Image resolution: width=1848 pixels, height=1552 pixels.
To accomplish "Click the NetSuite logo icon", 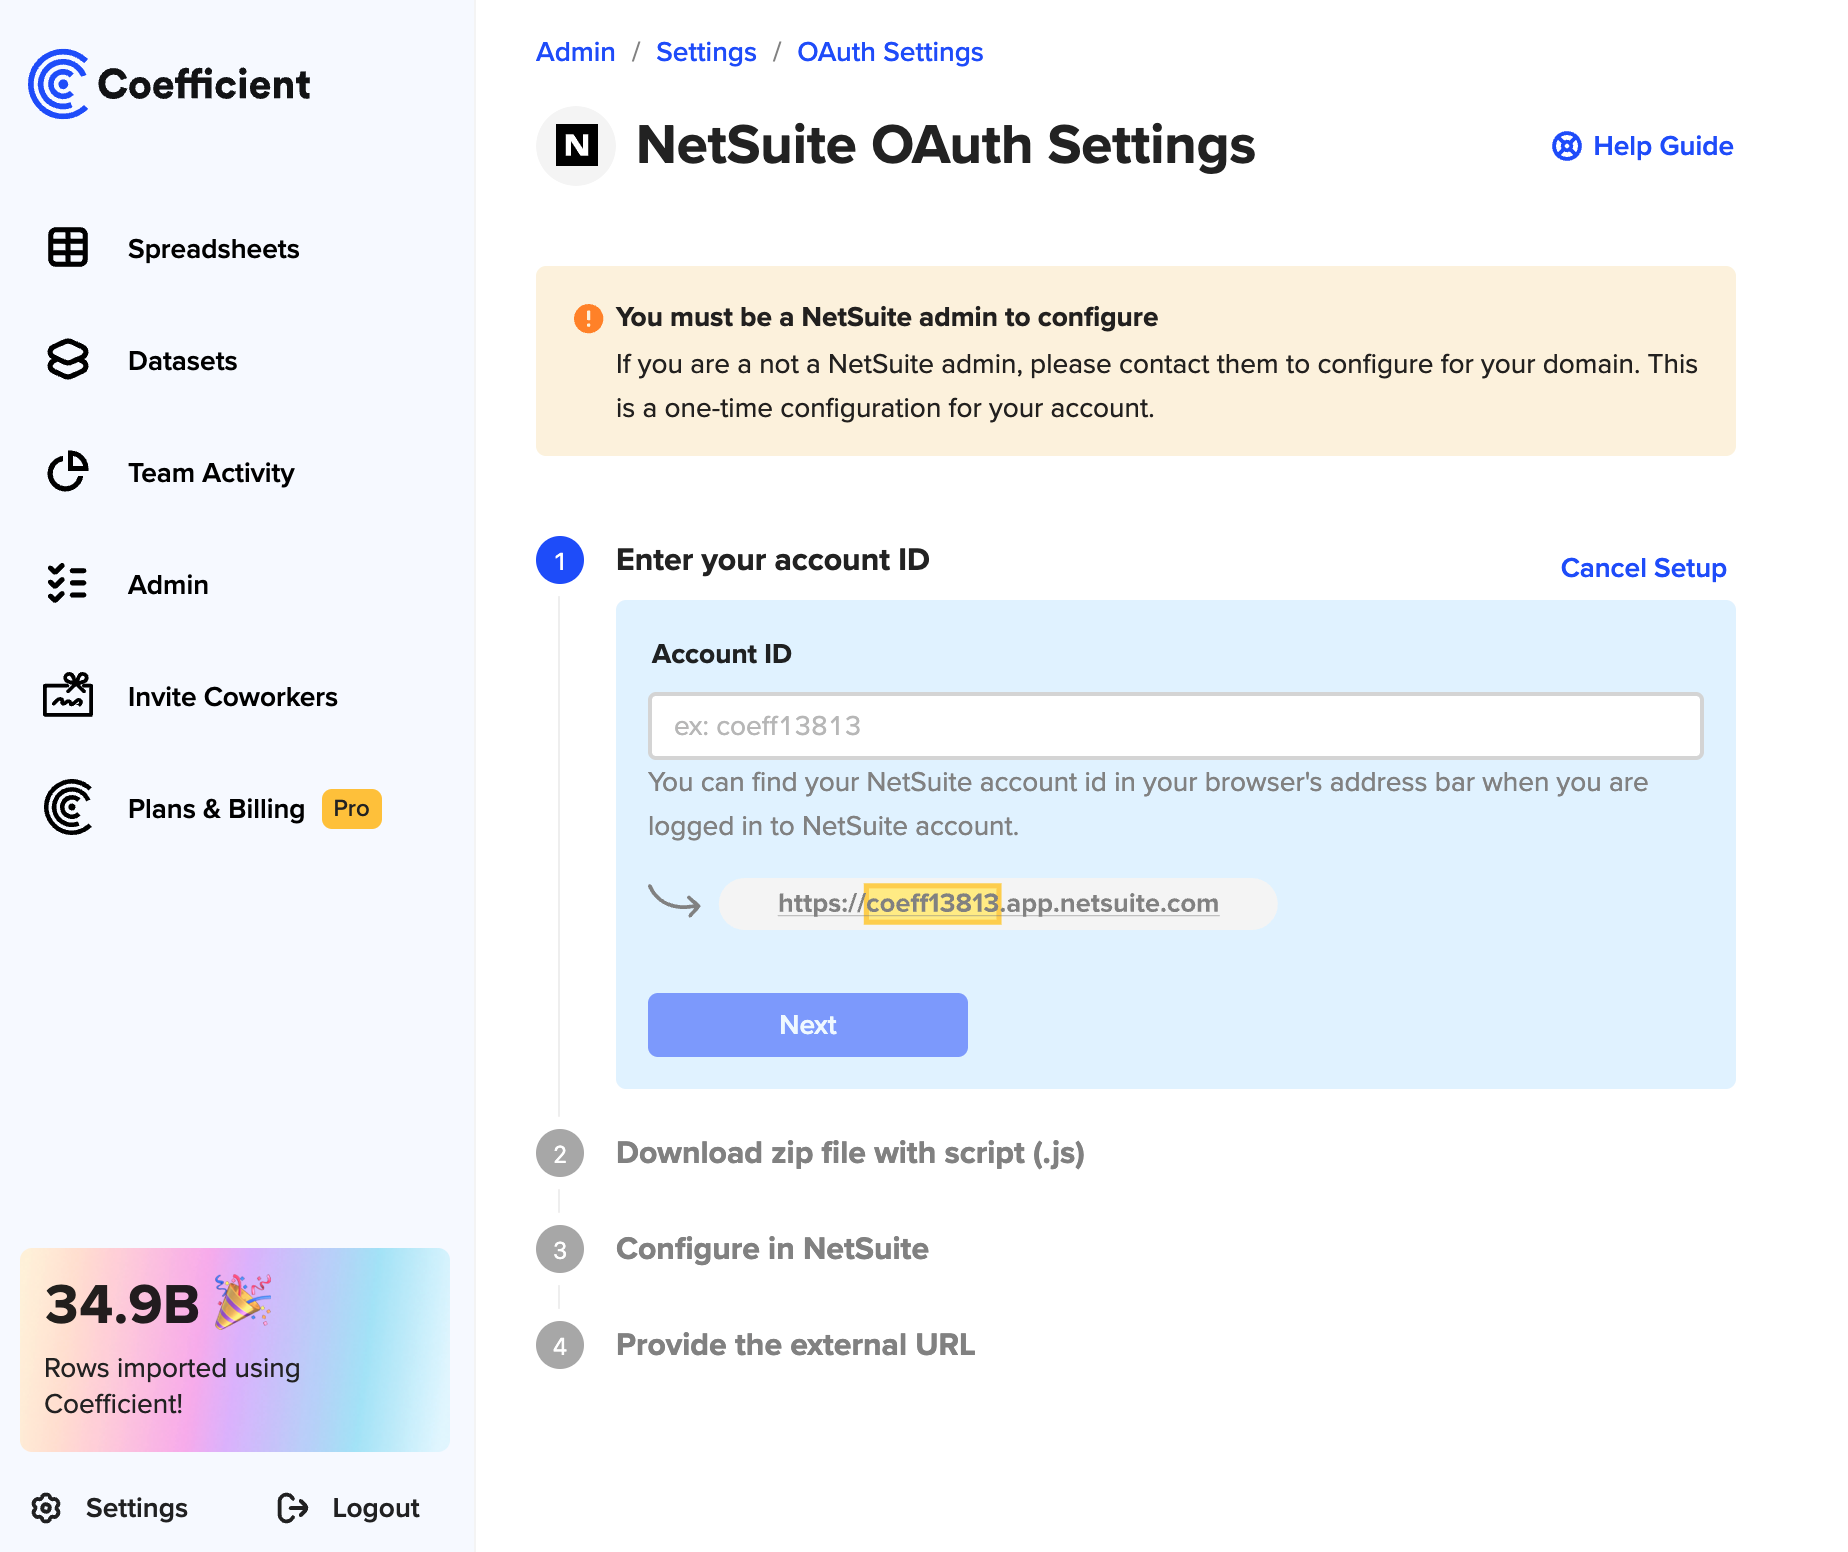I will point(576,146).
